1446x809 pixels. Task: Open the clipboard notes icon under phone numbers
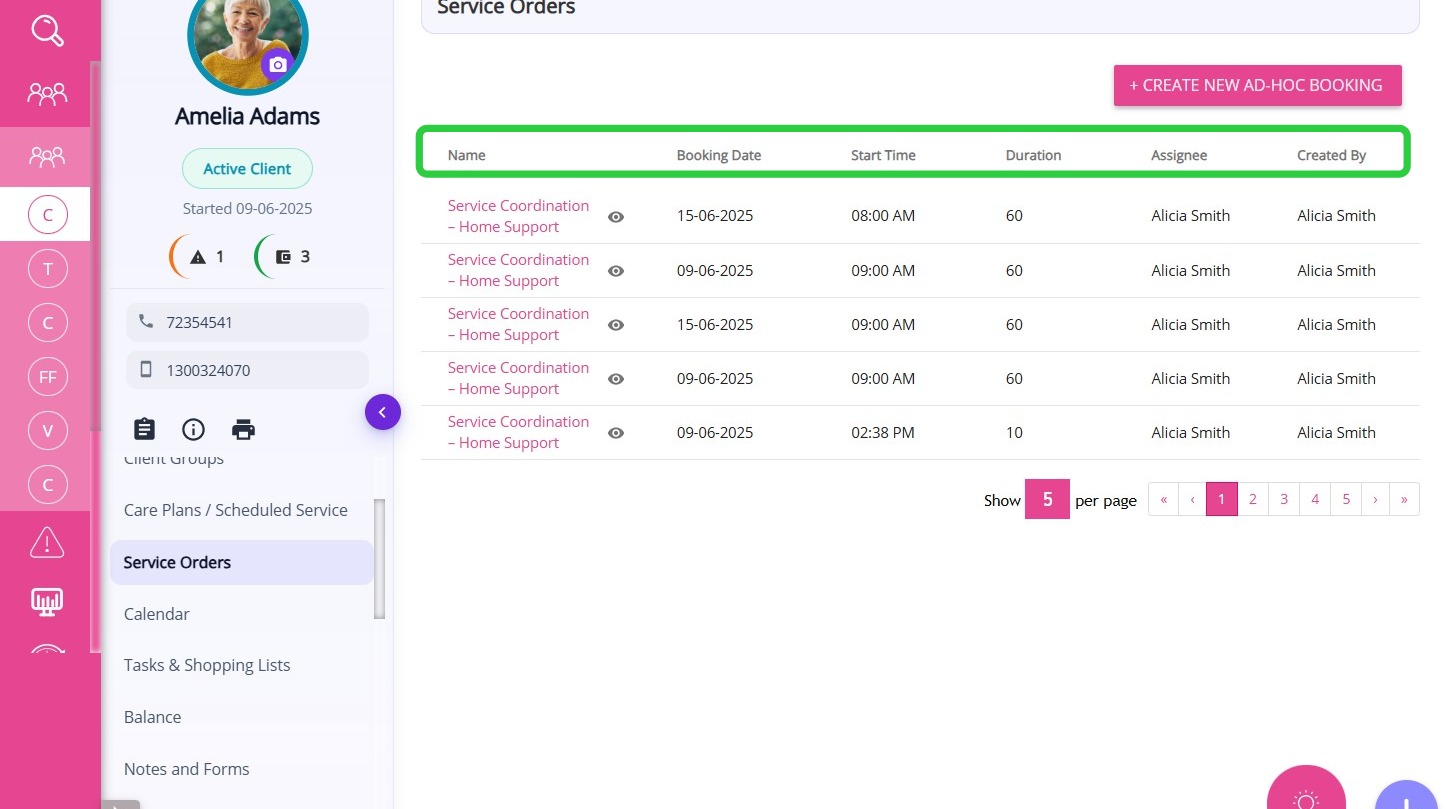point(145,429)
